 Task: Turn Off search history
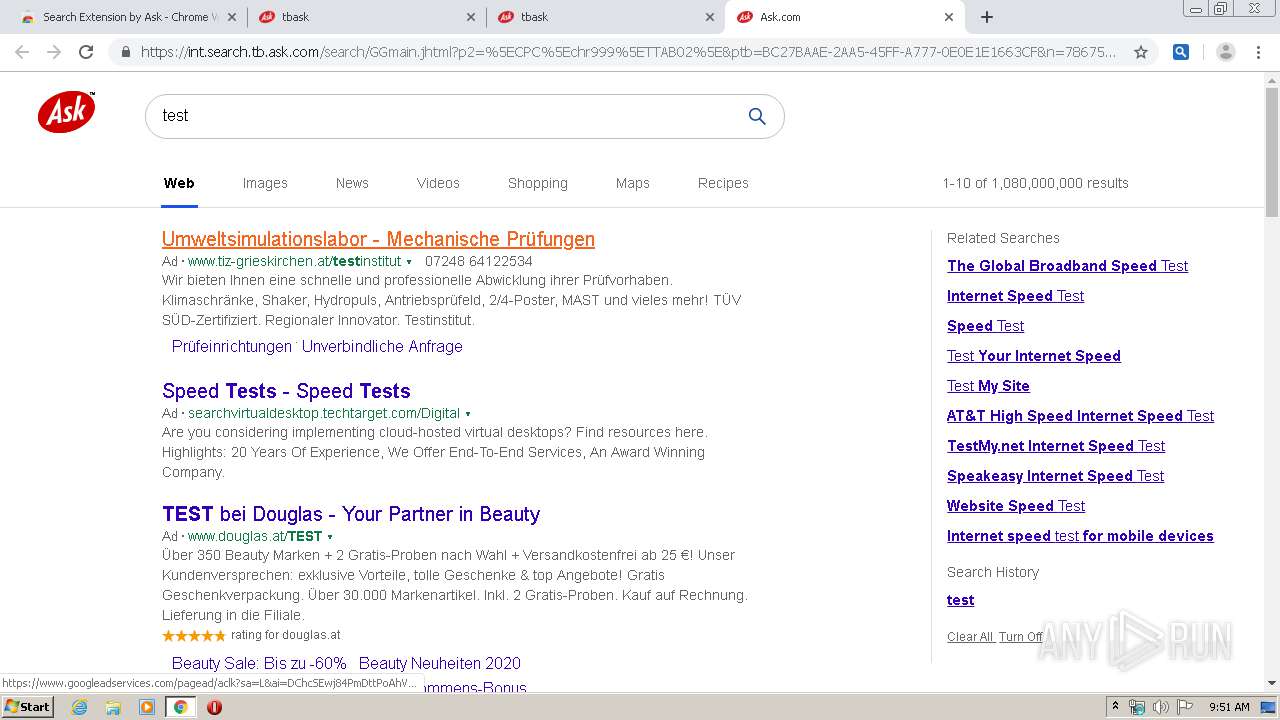[x=1020, y=637]
